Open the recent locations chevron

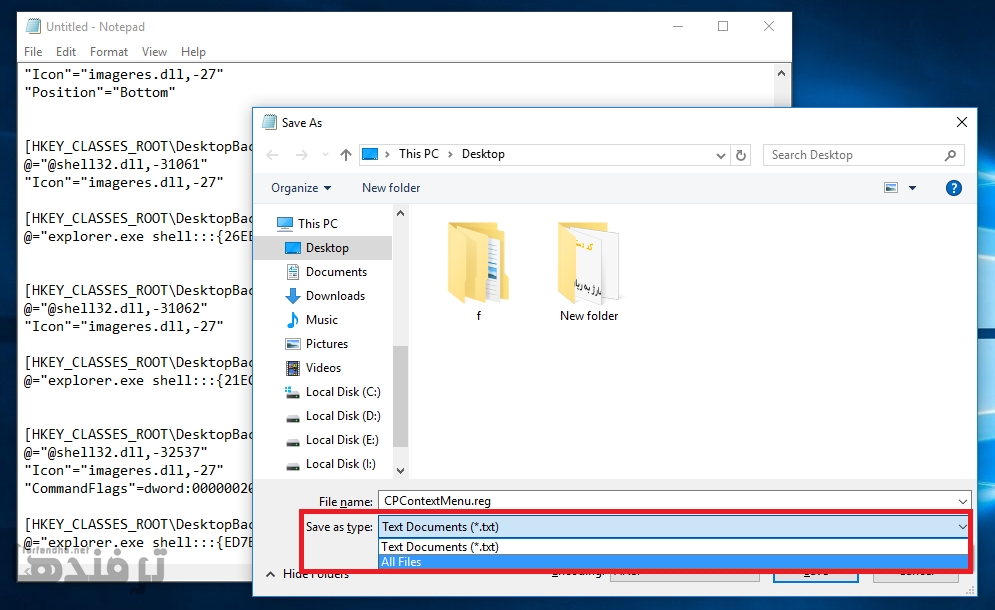(x=326, y=155)
